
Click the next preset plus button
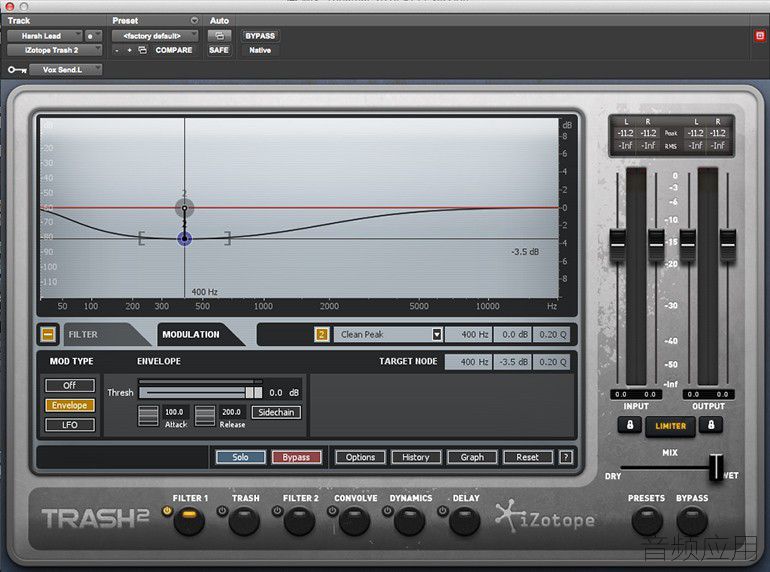[x=129, y=50]
